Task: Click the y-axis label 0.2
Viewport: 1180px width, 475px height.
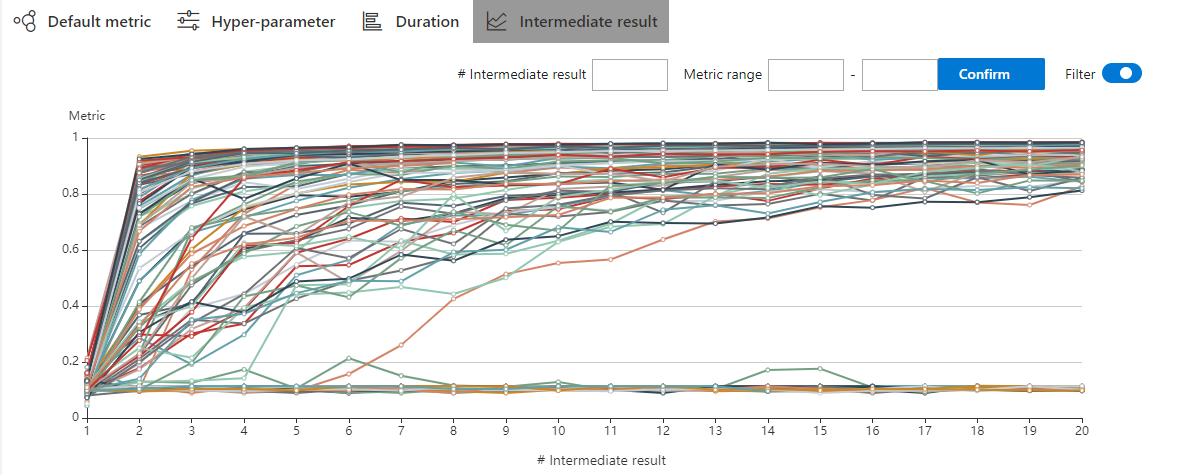Action: point(70,362)
